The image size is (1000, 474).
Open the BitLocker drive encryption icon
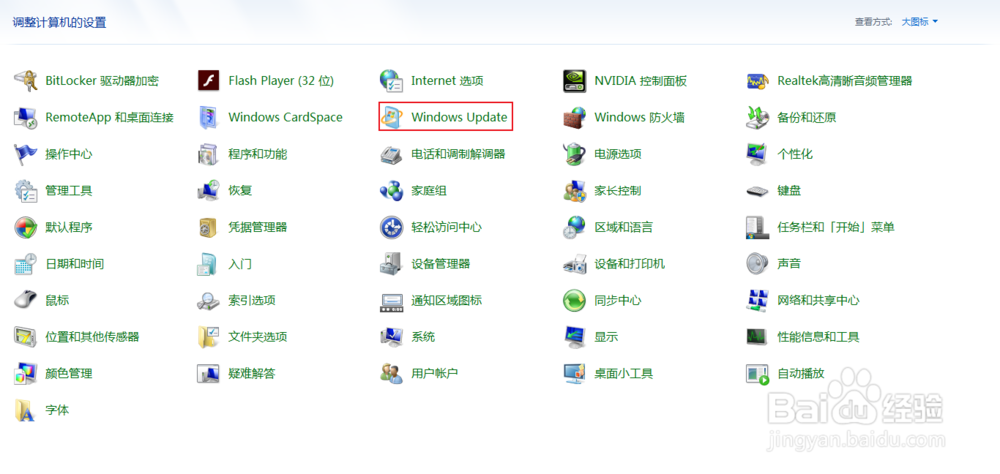[x=26, y=81]
